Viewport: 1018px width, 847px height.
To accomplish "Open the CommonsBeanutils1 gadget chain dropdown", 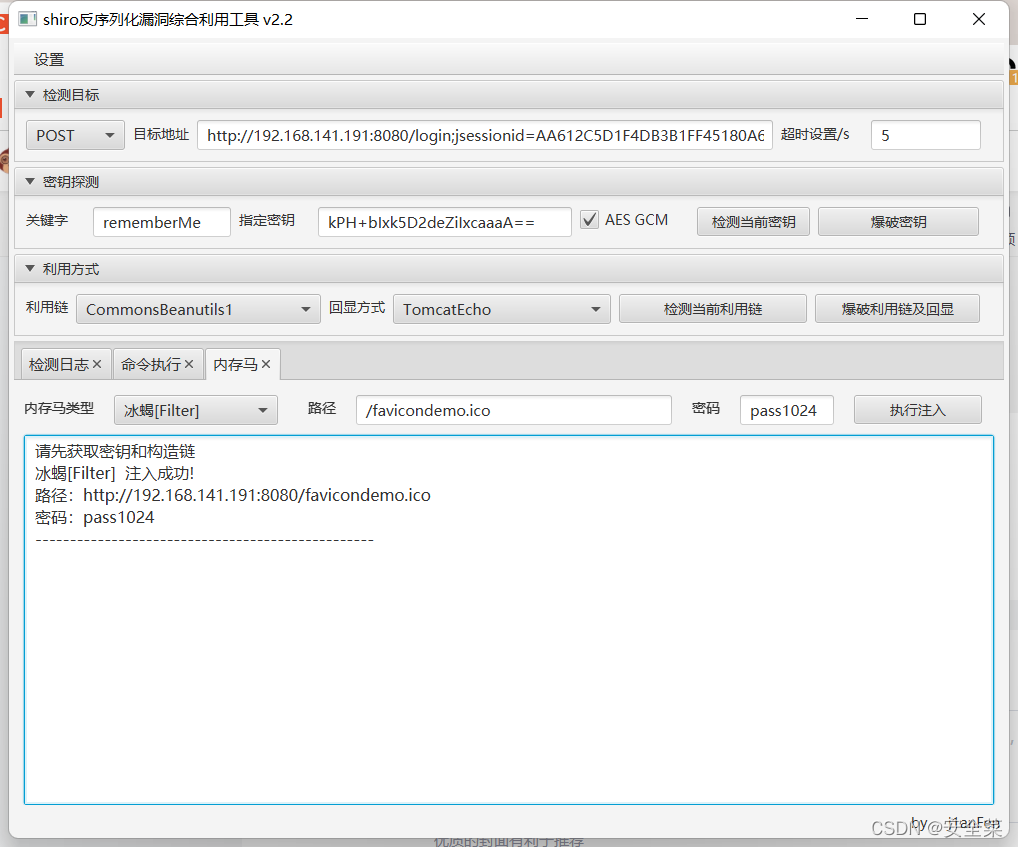I will click(x=199, y=309).
